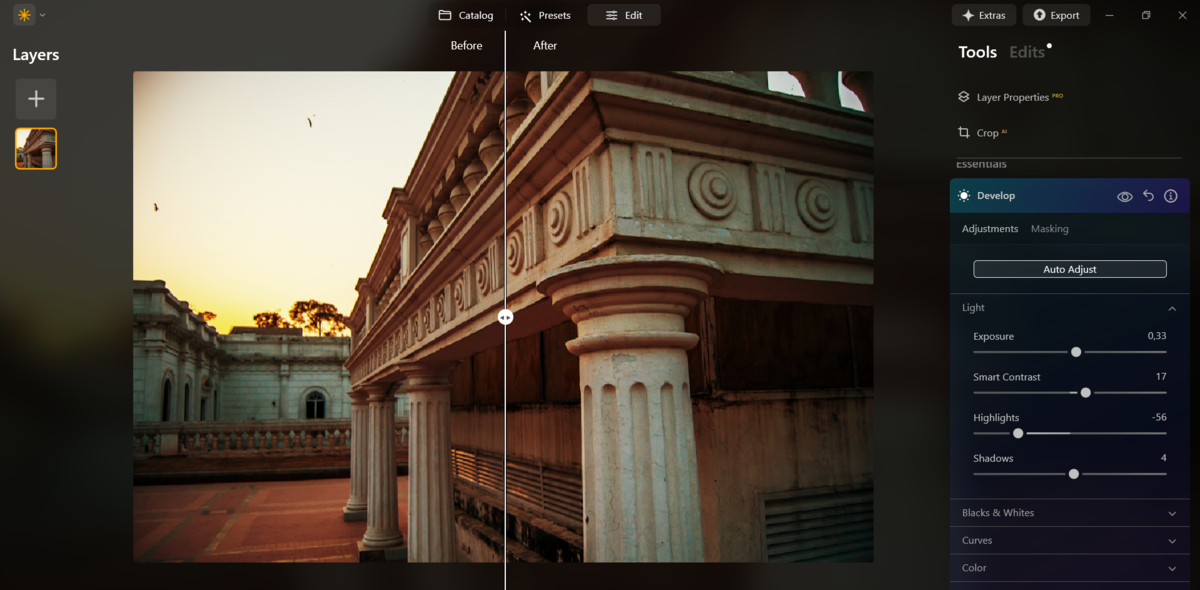Open the Extras panel

click(x=983, y=15)
